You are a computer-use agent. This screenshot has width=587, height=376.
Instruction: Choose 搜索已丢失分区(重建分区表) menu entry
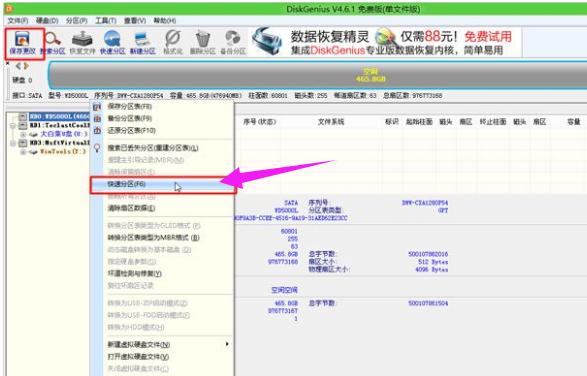pos(153,148)
